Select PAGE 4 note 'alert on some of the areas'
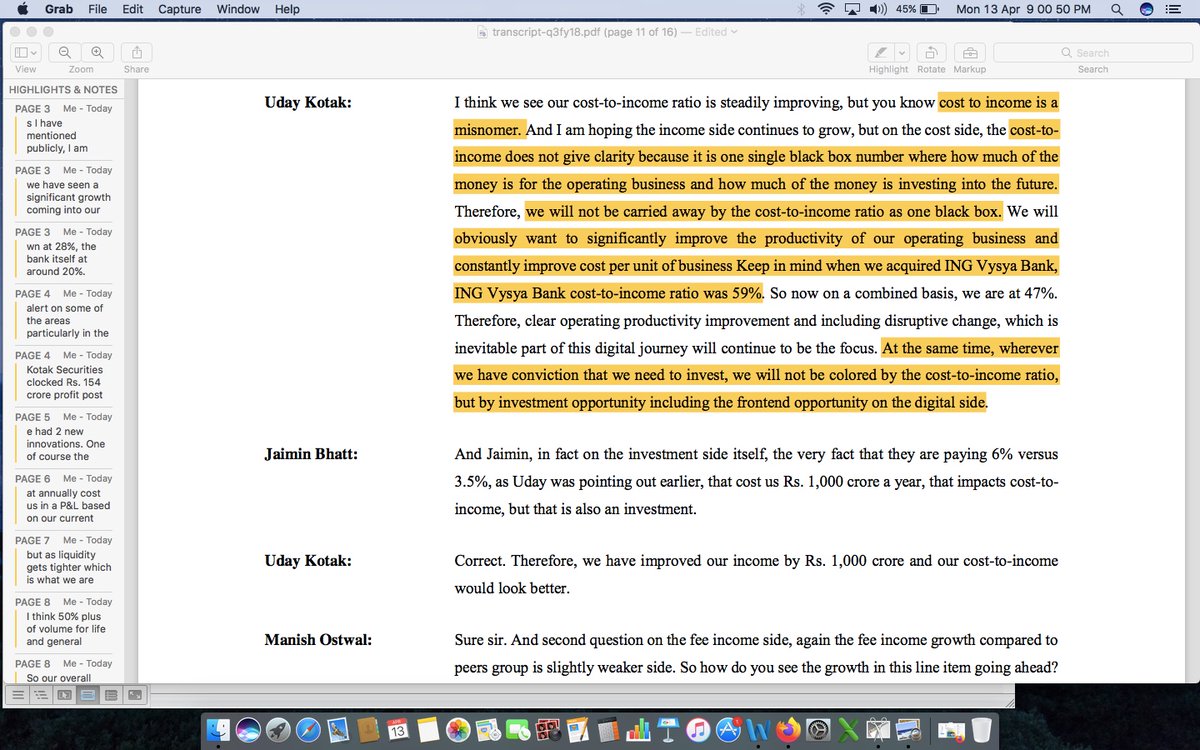This screenshot has width=1200, height=750. coord(63,314)
